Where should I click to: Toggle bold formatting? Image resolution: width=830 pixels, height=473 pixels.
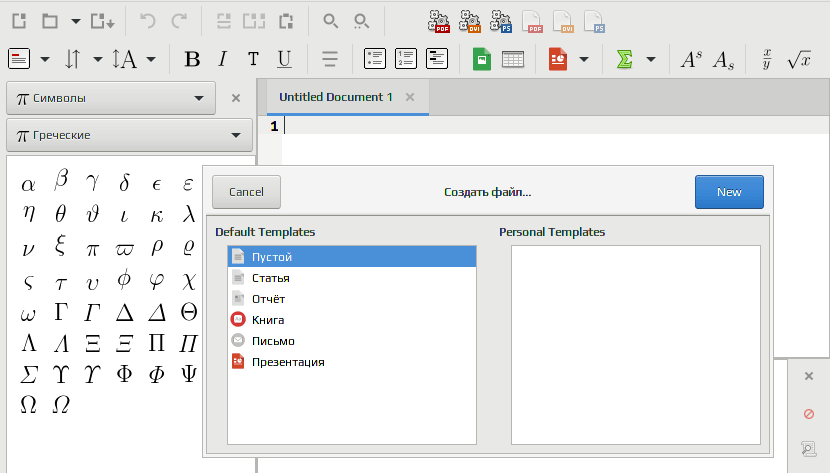click(192, 59)
